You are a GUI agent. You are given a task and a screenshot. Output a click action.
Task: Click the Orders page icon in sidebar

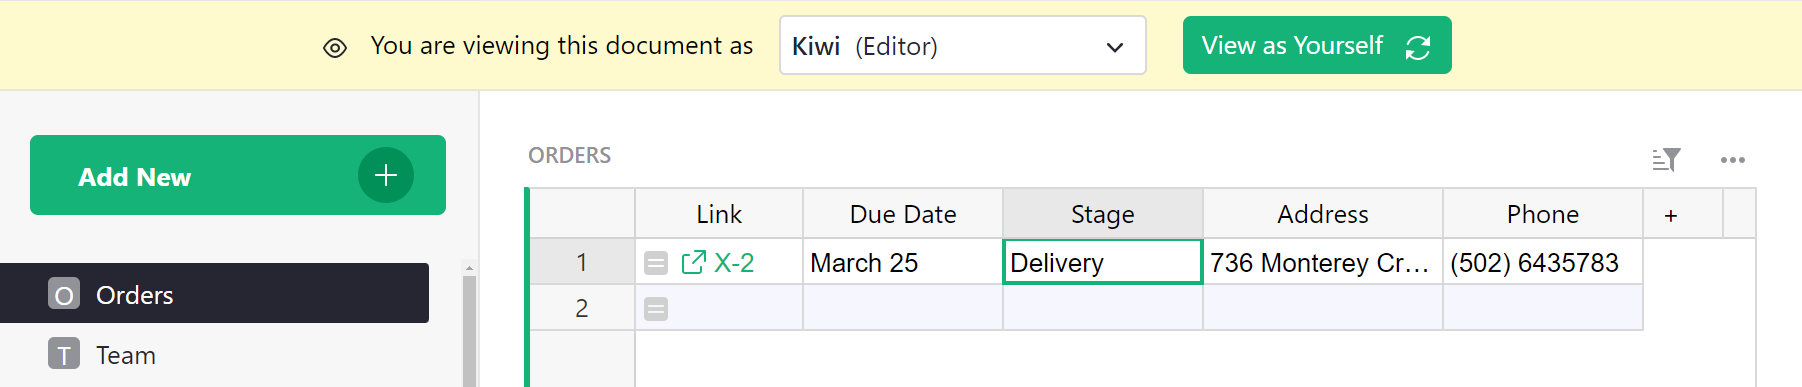pos(64,294)
